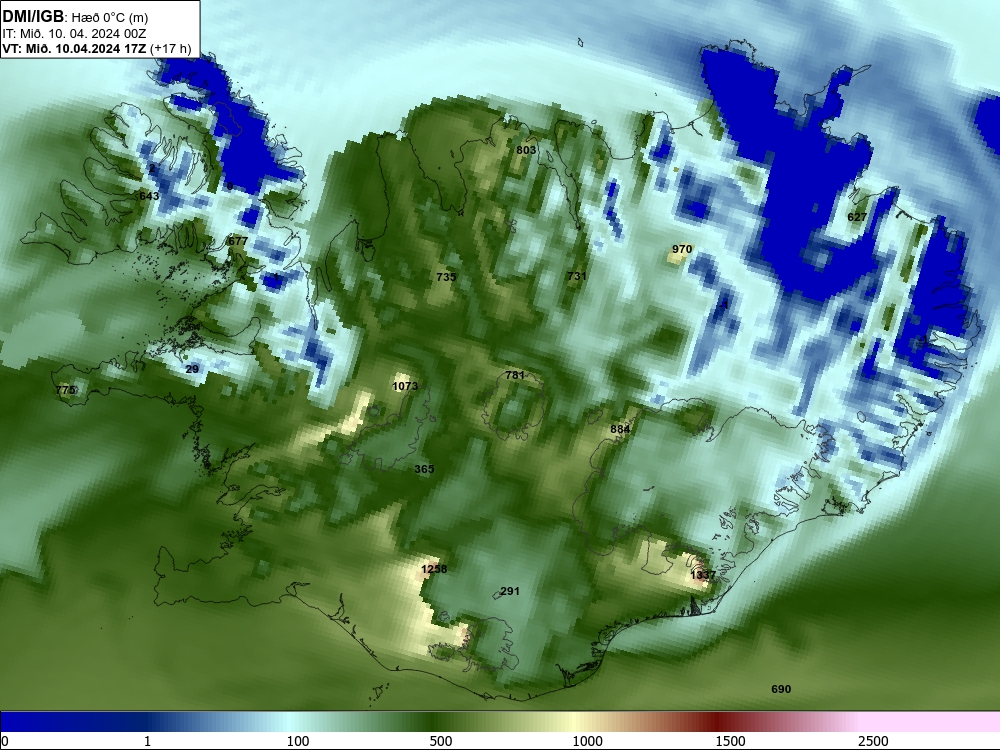Screen dimensions: 1000x750
Task: Click the map value label 1337
Action: [x=703, y=575]
